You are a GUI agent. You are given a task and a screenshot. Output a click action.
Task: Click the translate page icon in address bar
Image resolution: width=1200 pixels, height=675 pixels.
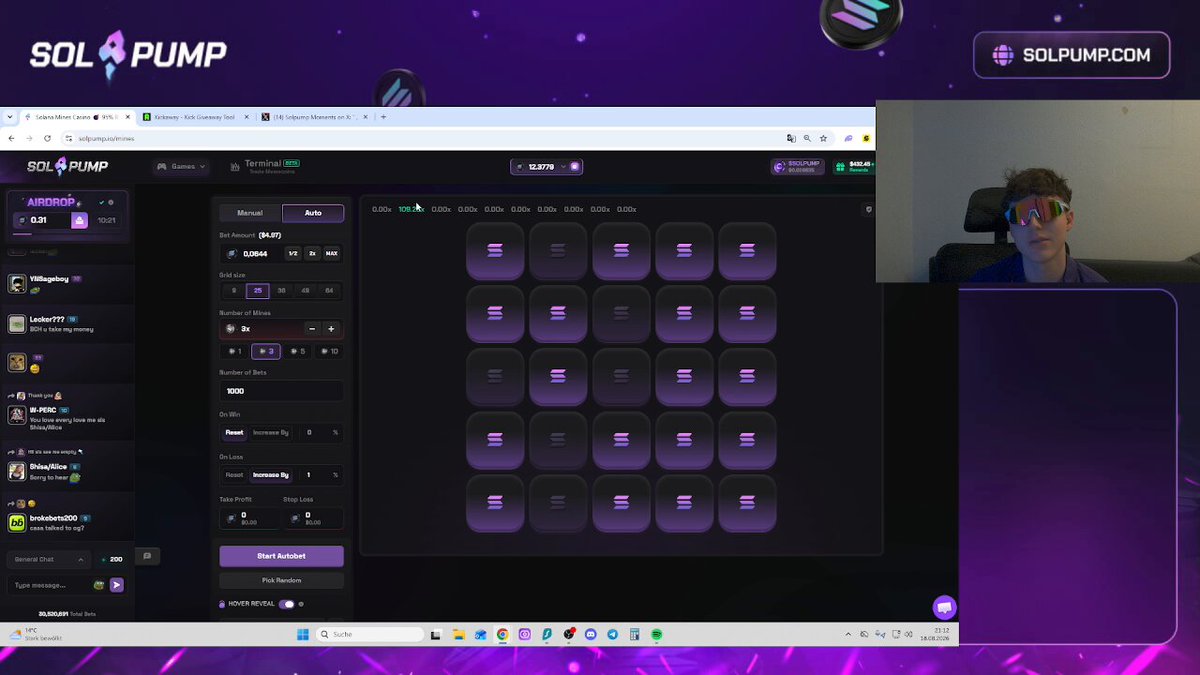[x=791, y=138]
